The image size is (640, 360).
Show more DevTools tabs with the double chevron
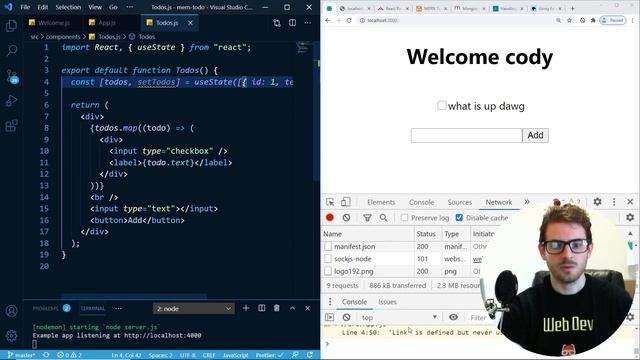click(527, 202)
